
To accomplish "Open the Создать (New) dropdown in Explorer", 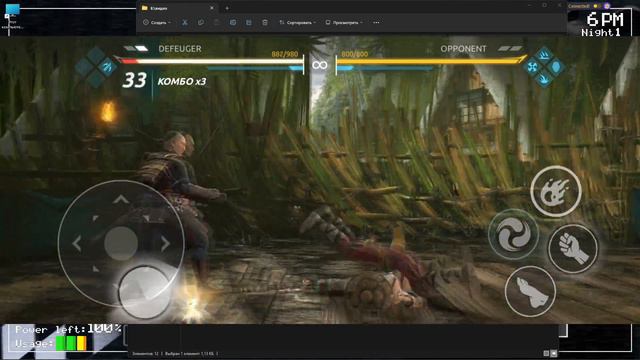I will click(157, 22).
